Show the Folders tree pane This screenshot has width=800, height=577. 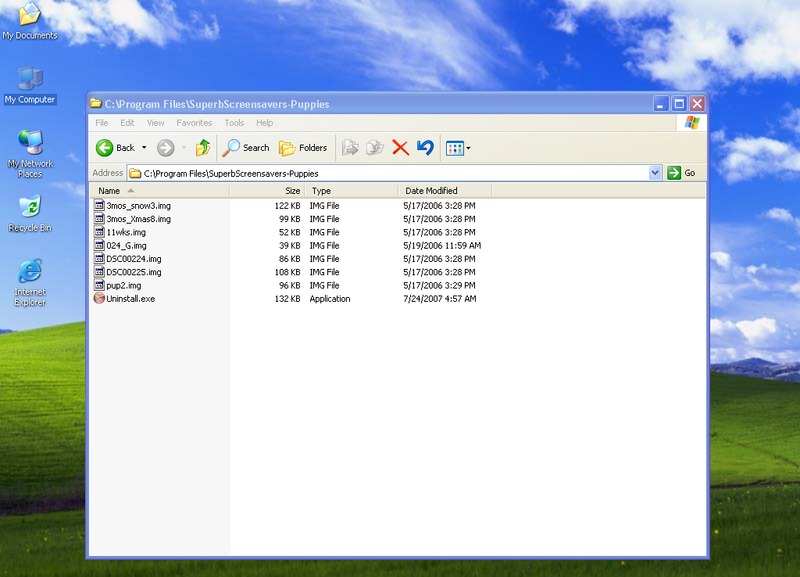pyautogui.click(x=303, y=148)
